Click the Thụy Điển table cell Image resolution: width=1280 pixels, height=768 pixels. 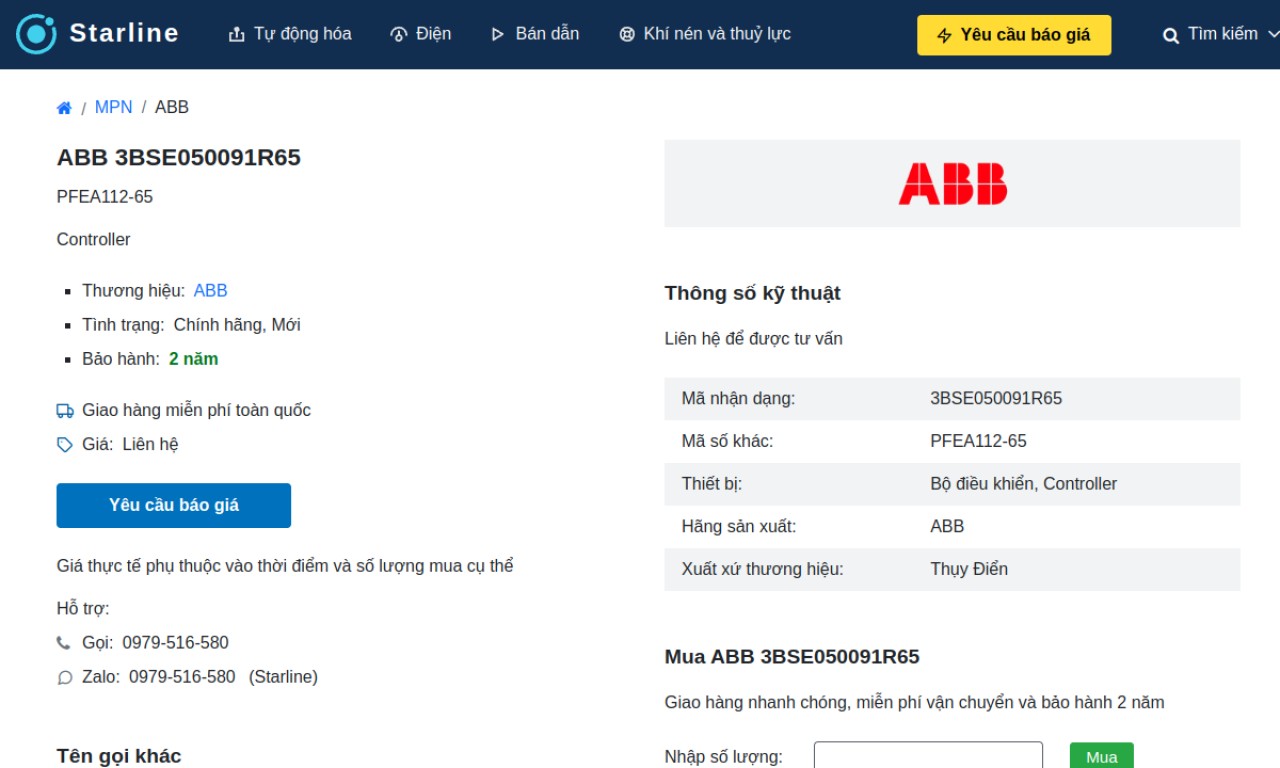[x=969, y=569]
